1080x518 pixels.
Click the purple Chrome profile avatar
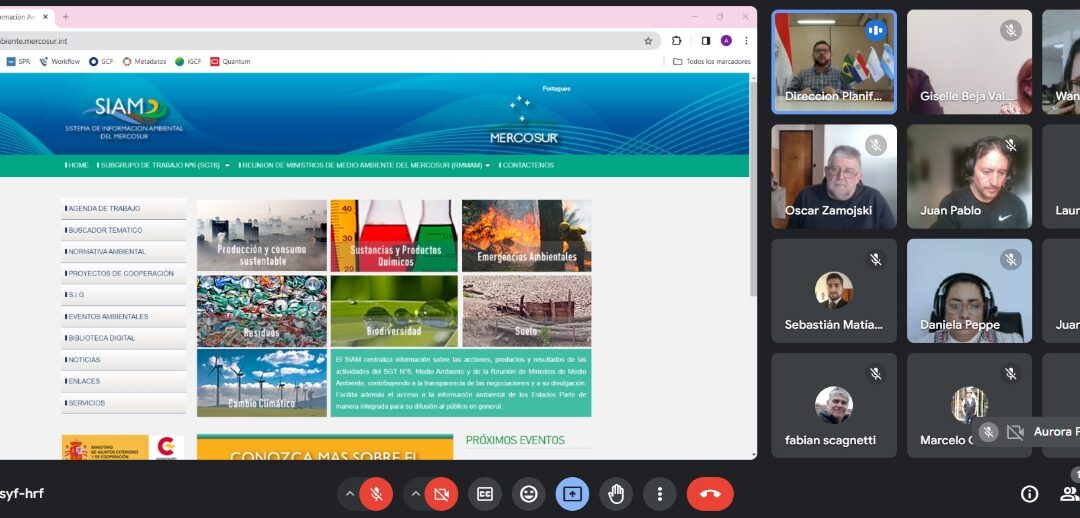click(x=726, y=41)
